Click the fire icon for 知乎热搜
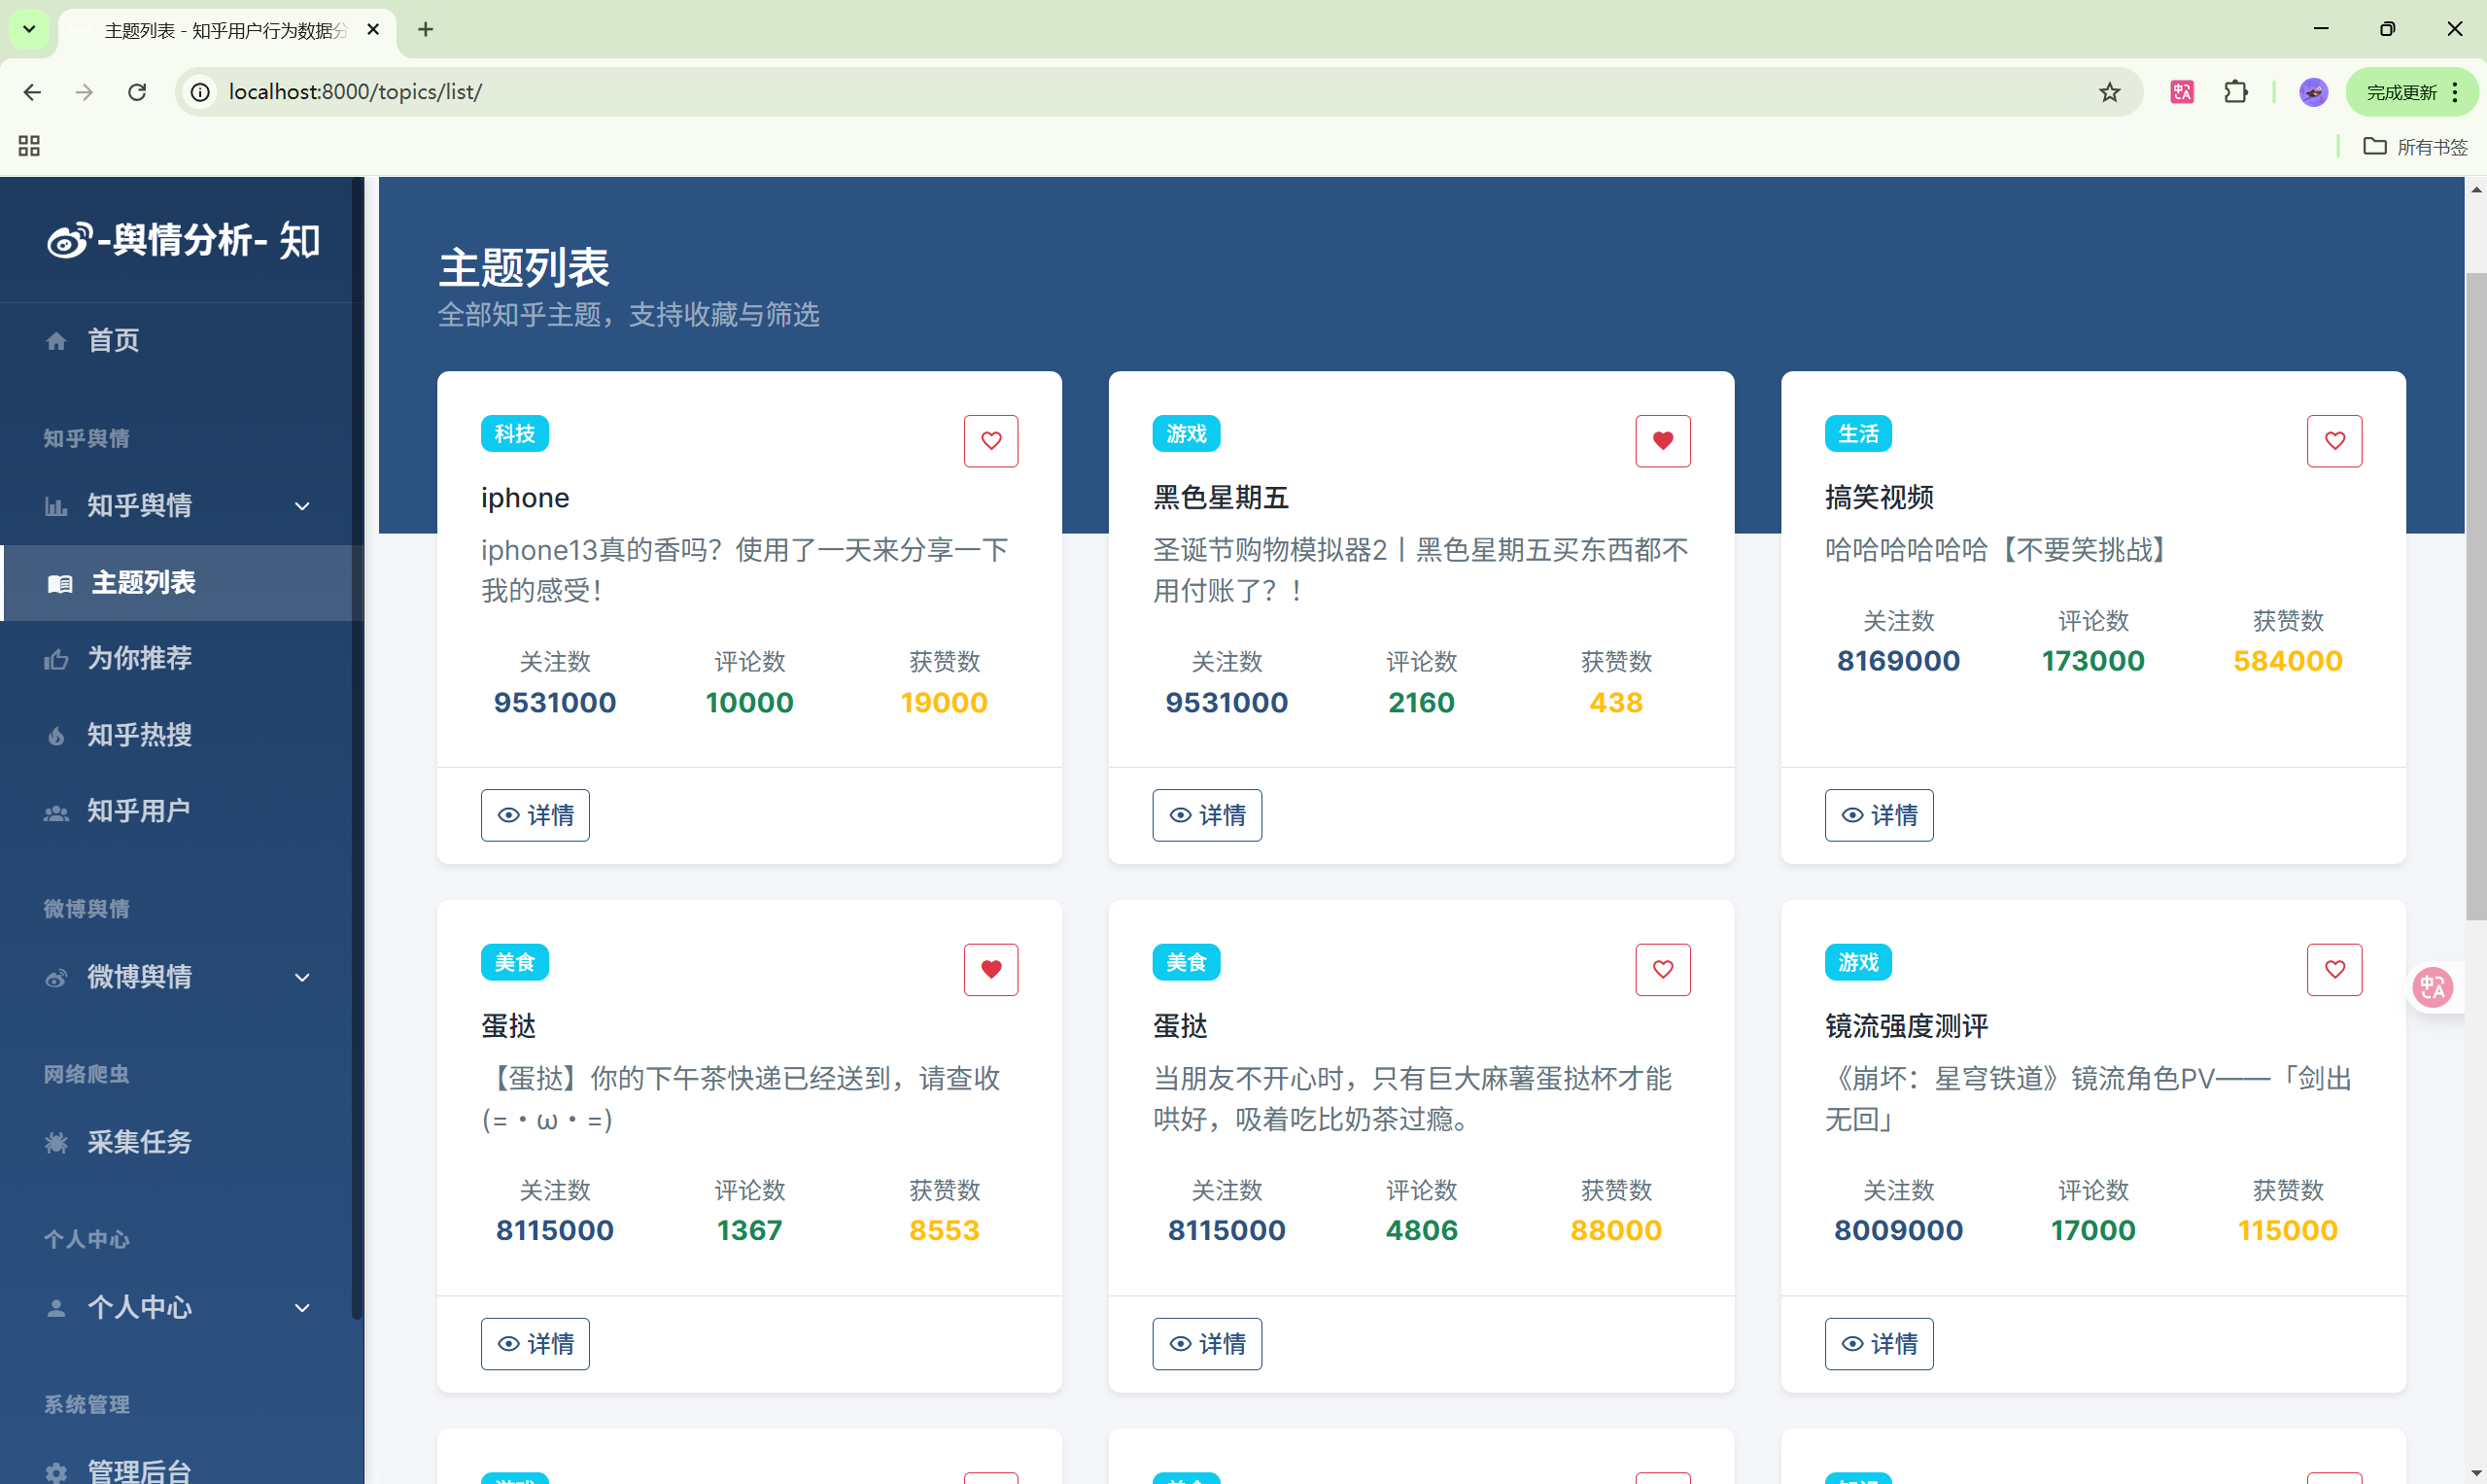This screenshot has height=1484, width=2487. (56, 736)
